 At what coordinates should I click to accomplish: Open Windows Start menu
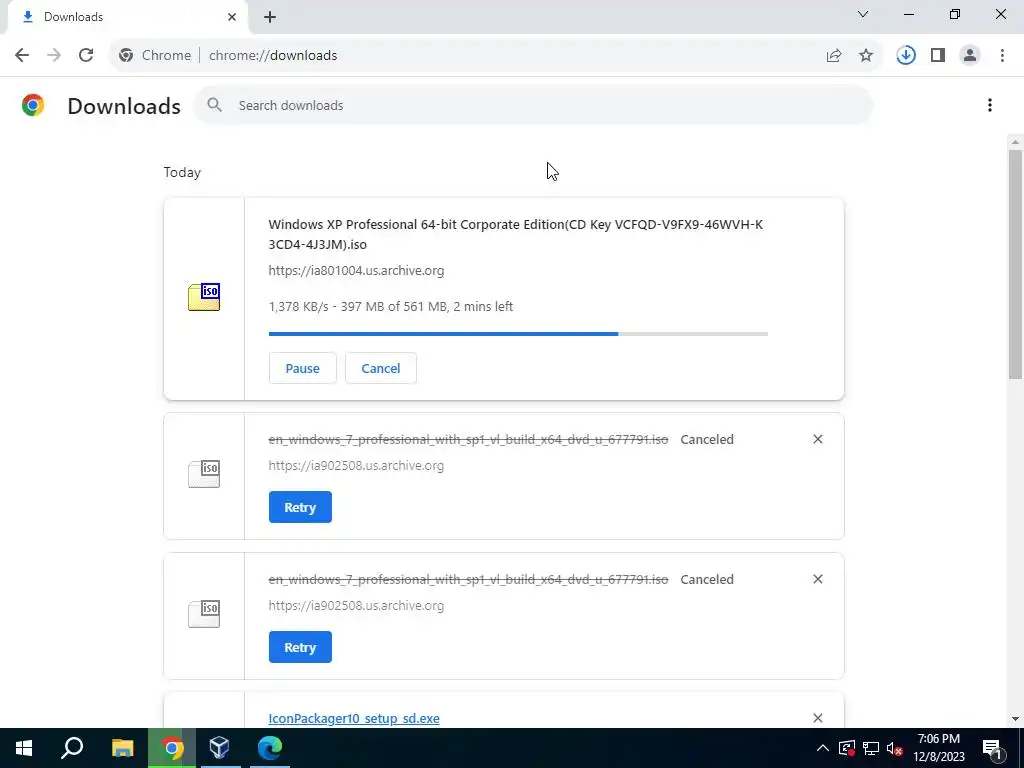pos(24,748)
